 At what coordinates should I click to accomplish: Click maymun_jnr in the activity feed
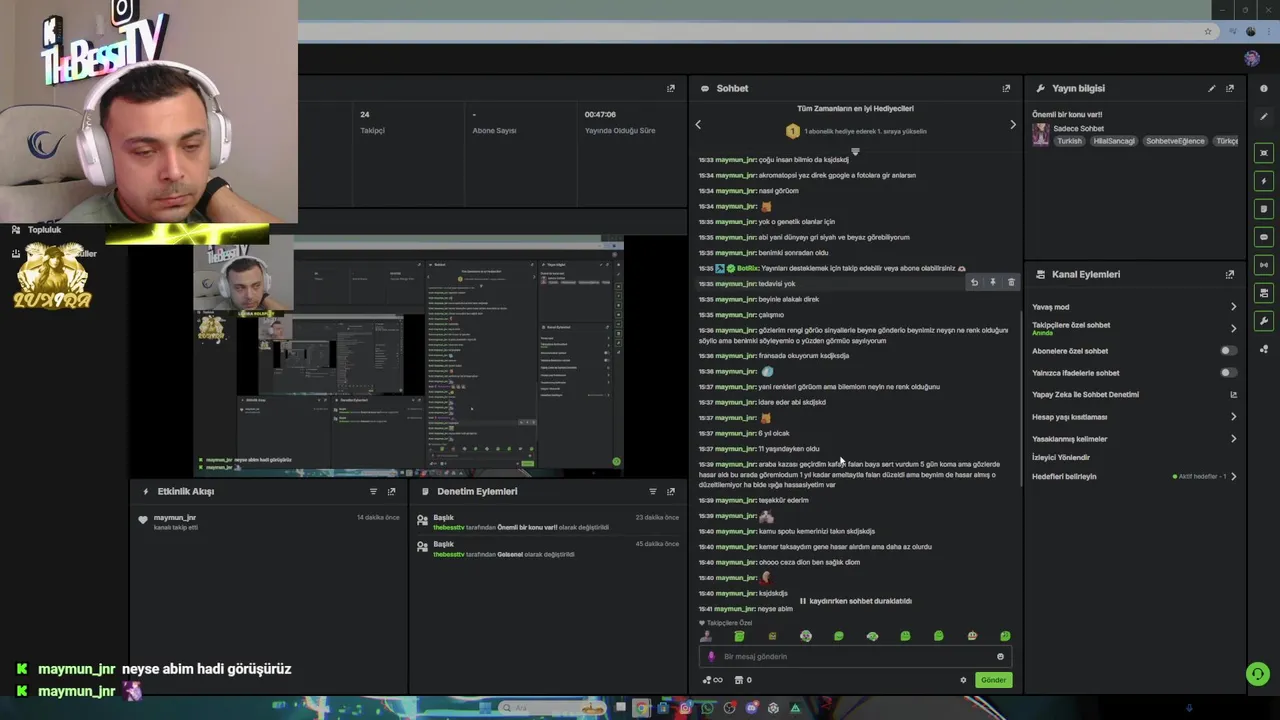tap(175, 518)
